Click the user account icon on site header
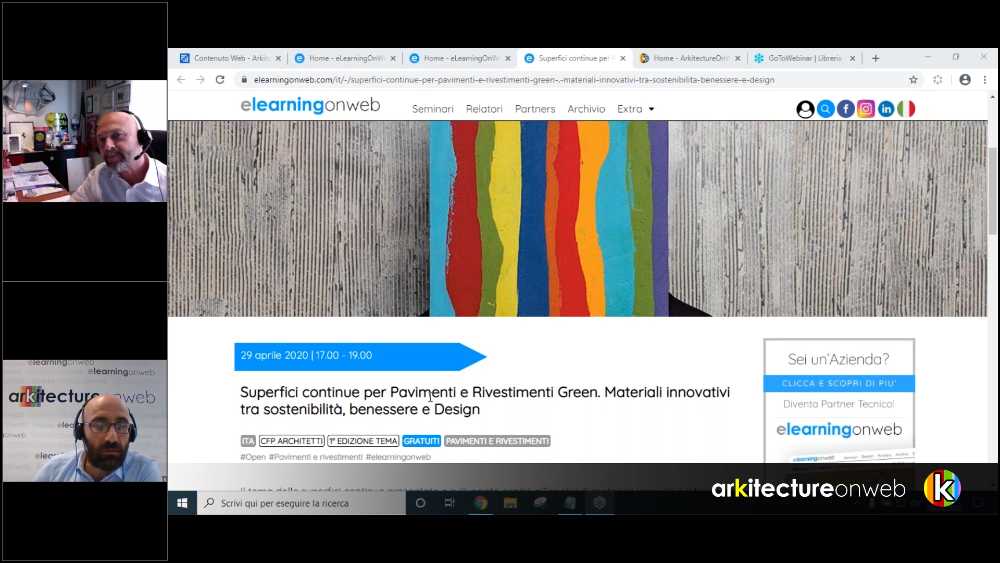This screenshot has width=1000, height=563. click(x=805, y=109)
